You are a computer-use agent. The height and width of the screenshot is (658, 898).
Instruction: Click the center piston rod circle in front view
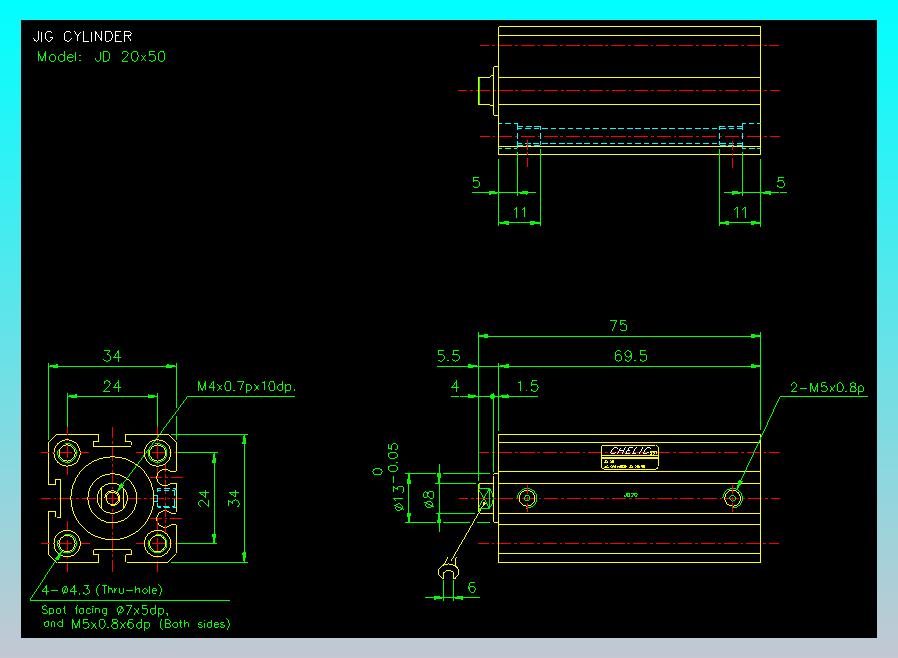click(x=112, y=497)
